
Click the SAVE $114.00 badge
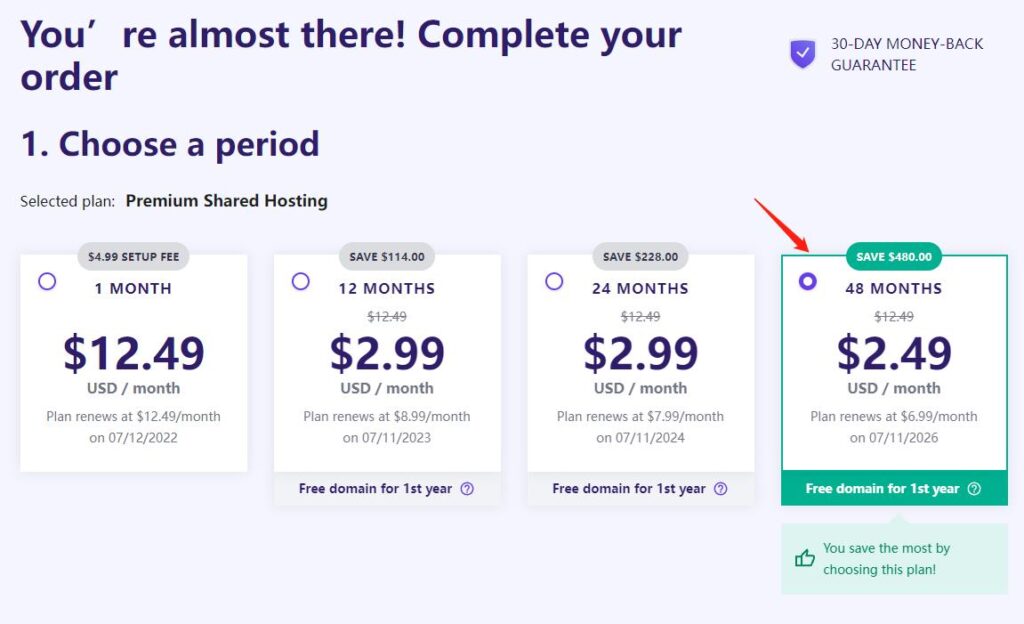click(387, 257)
